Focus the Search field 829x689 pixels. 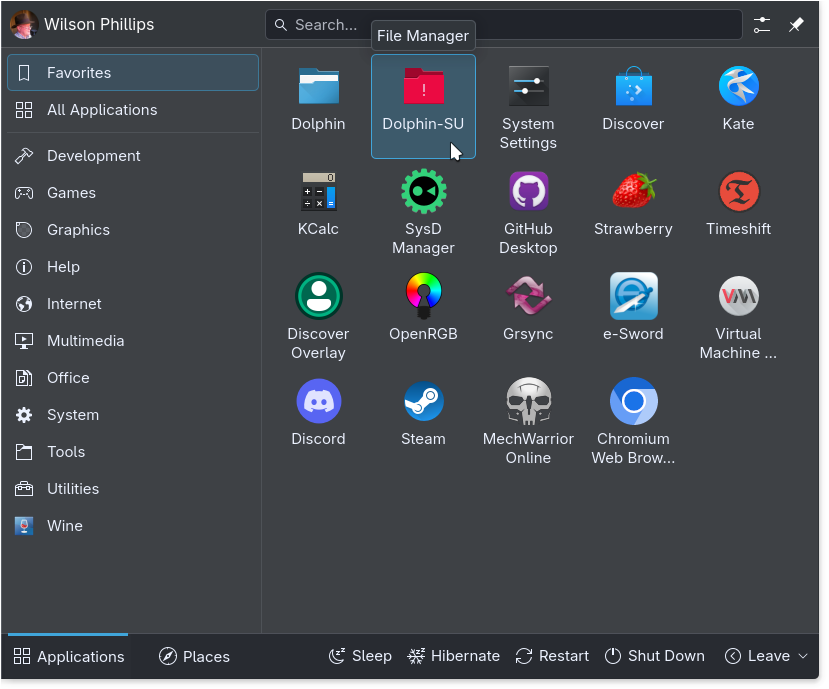(504, 24)
